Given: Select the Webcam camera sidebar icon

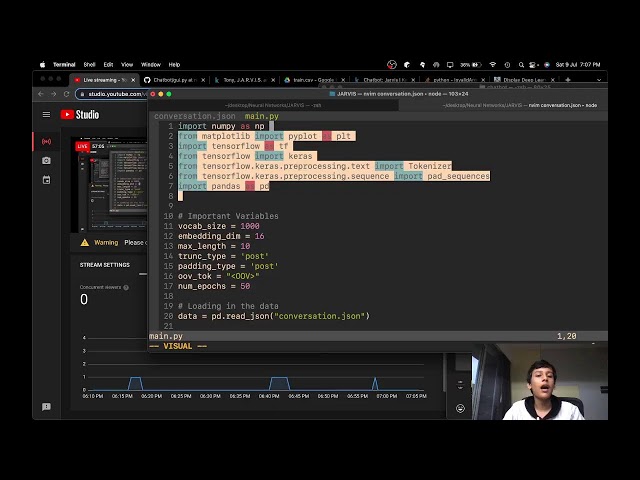Looking at the screenshot, I should coord(46,161).
